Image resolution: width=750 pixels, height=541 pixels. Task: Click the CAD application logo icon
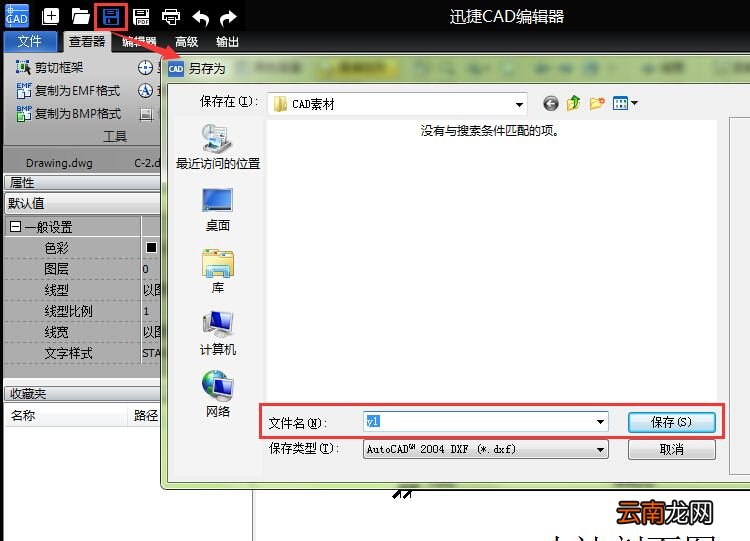pyautogui.click(x=17, y=16)
